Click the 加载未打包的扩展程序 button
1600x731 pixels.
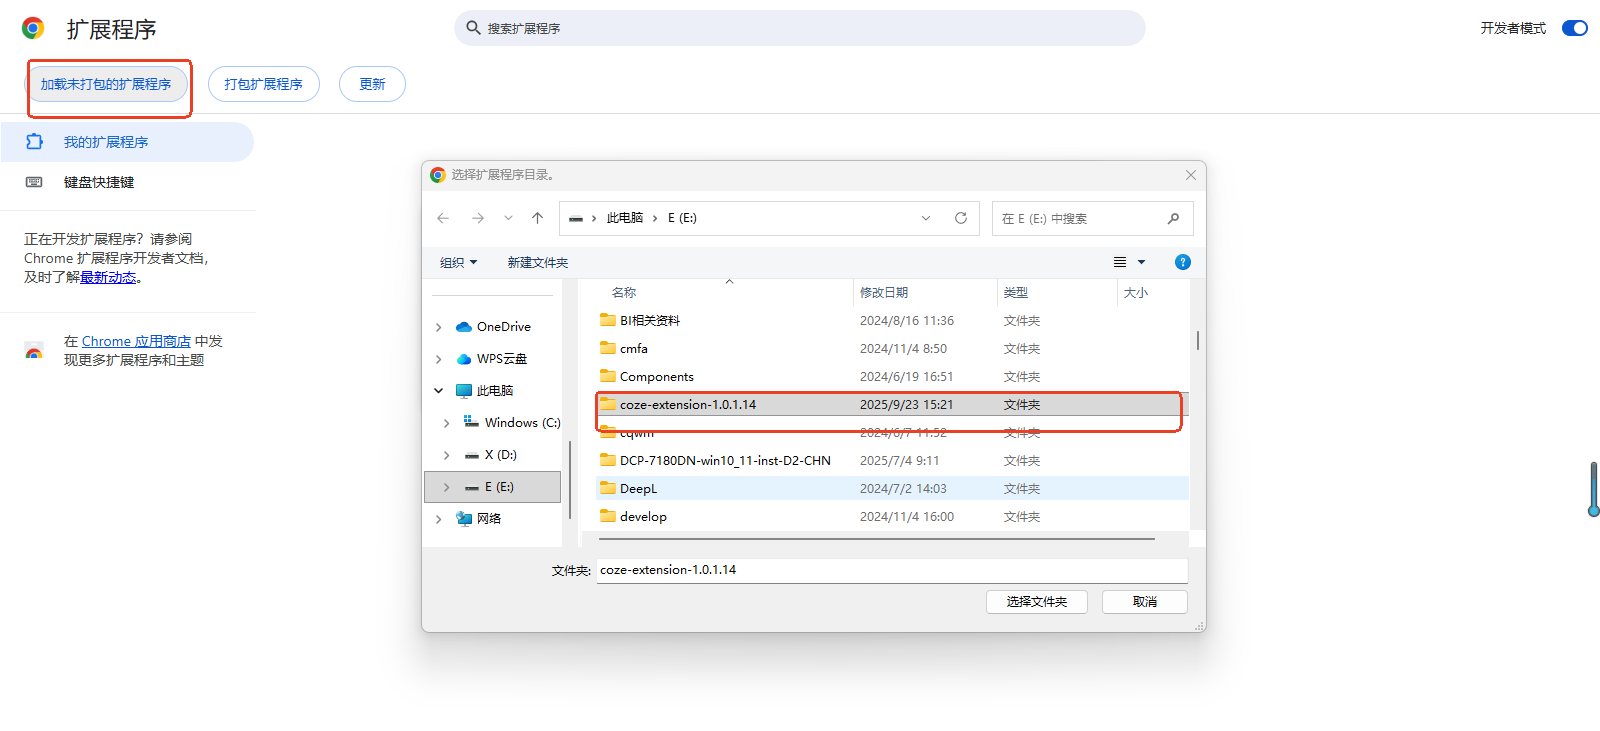pyautogui.click(x=106, y=84)
